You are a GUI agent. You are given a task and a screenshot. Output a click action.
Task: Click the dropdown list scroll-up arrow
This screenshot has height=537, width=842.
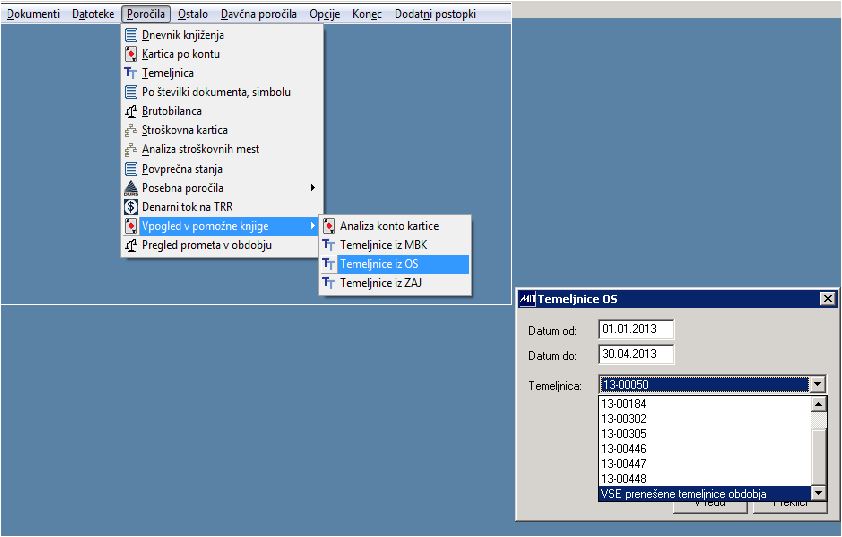pos(818,404)
